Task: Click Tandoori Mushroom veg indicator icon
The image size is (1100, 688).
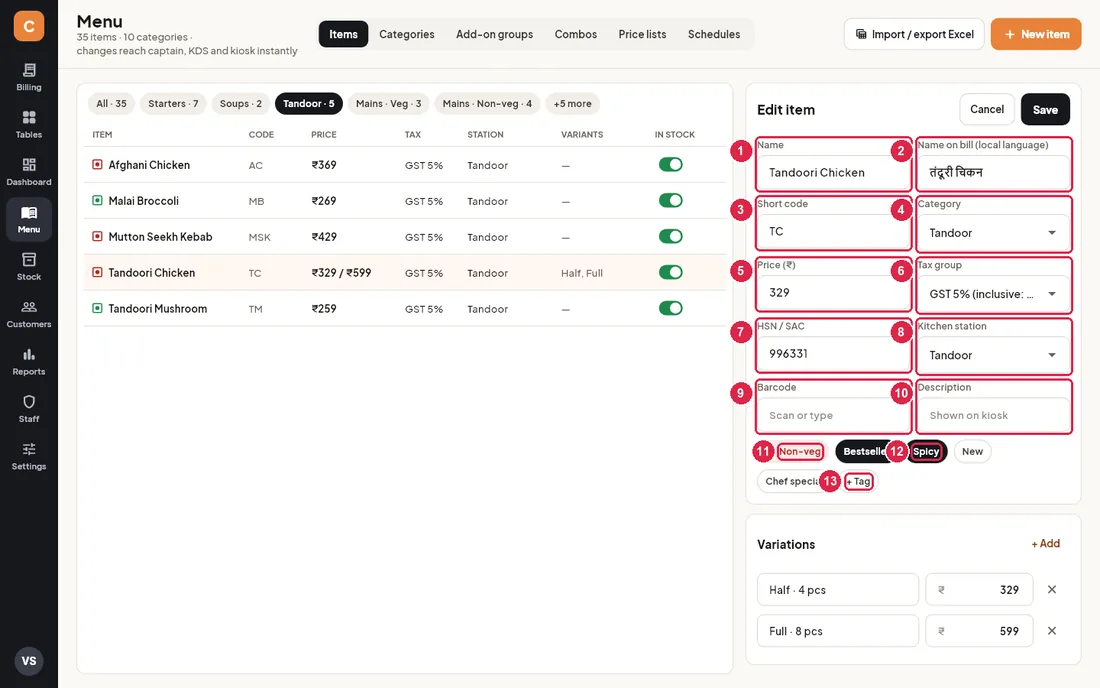Action: (98, 309)
